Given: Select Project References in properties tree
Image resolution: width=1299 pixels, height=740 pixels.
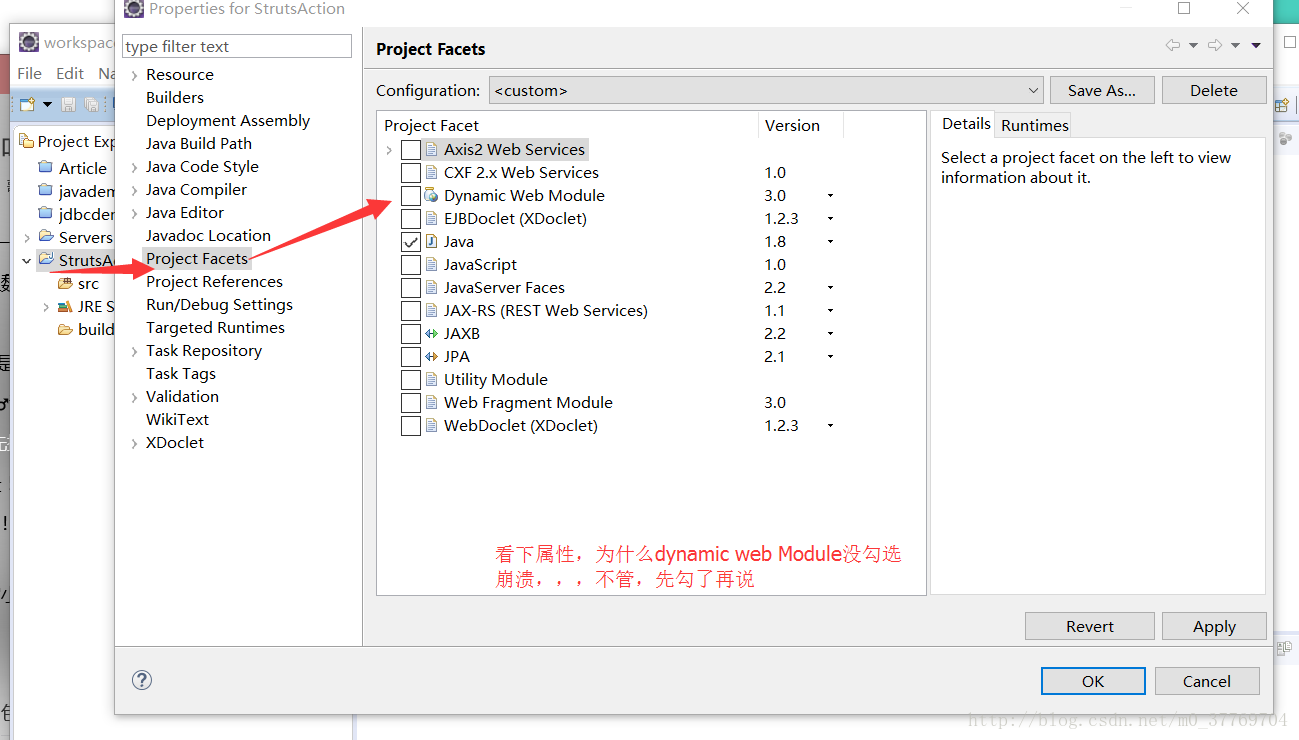Looking at the screenshot, I should pos(214,282).
